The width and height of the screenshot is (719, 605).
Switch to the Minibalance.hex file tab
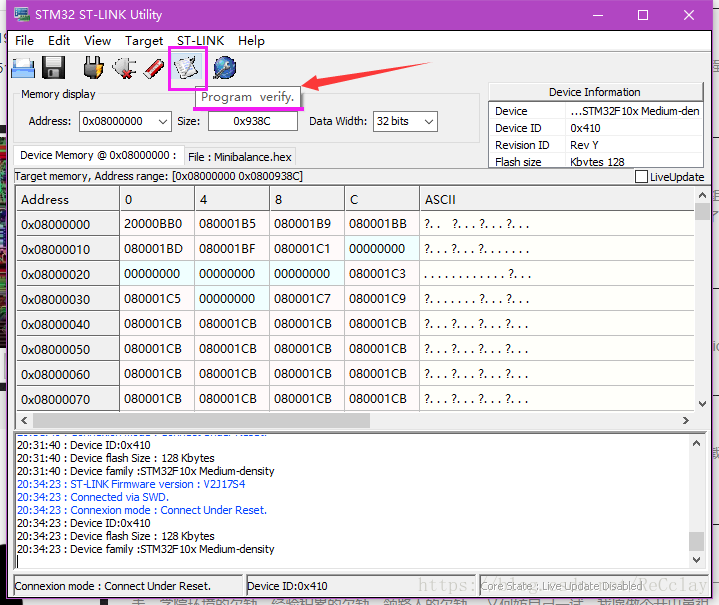click(x=240, y=157)
